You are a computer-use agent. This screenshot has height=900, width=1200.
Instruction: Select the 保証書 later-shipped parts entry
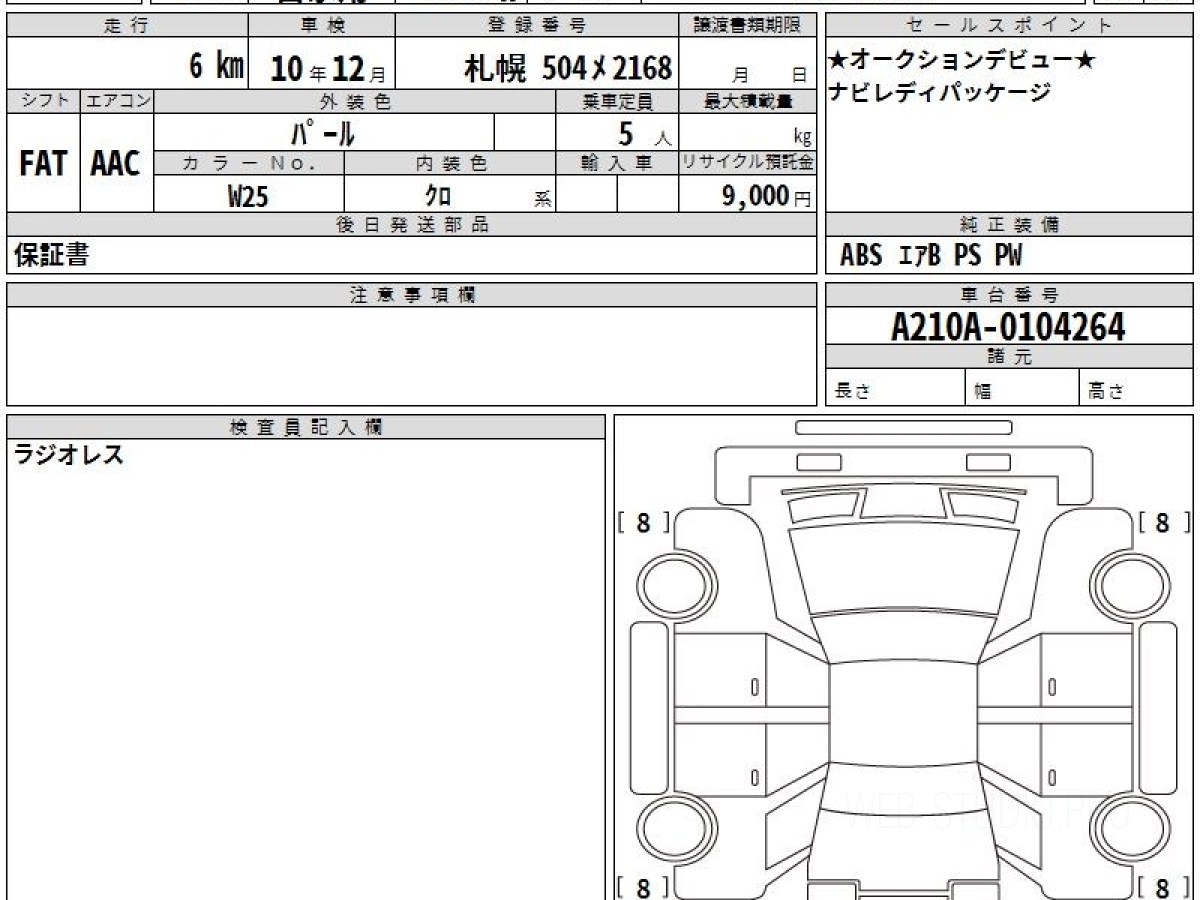(51, 256)
